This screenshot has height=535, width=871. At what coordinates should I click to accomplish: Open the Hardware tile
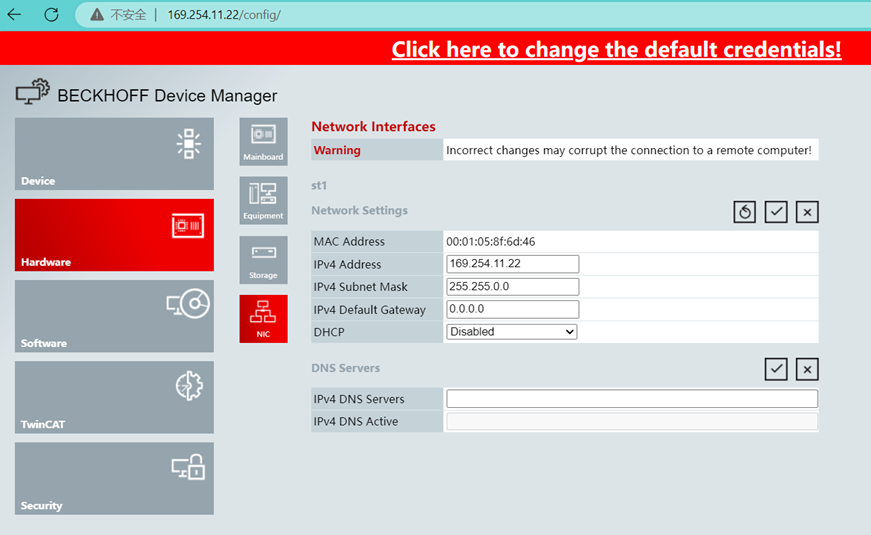pos(114,235)
